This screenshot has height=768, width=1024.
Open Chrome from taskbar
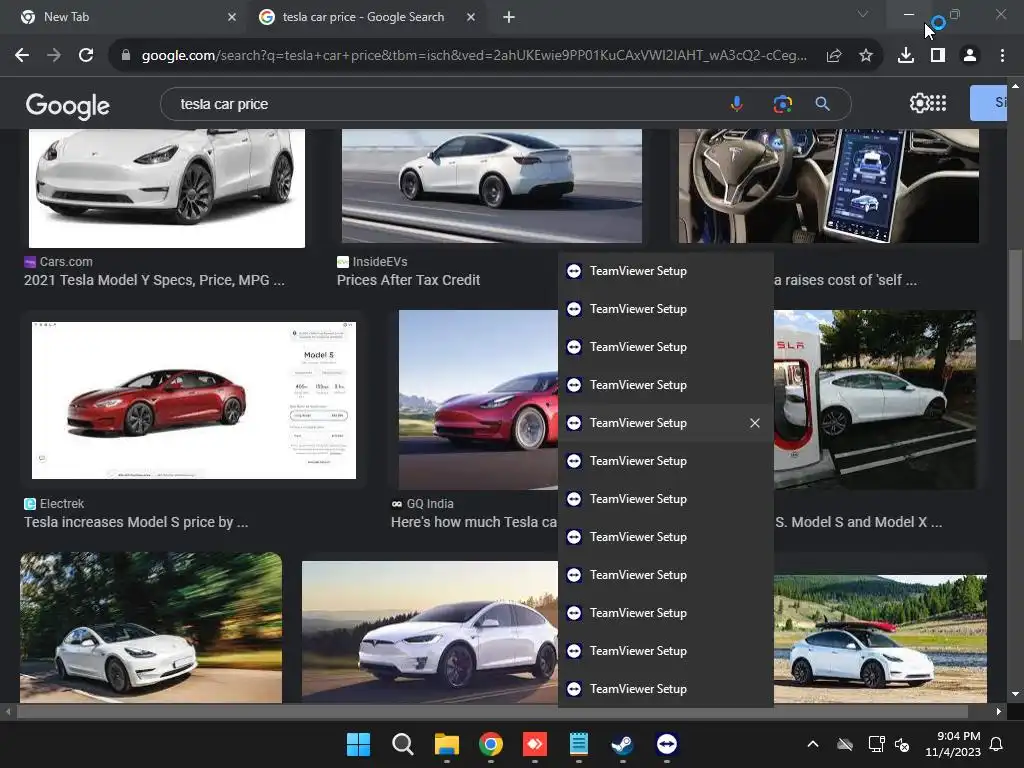point(491,744)
